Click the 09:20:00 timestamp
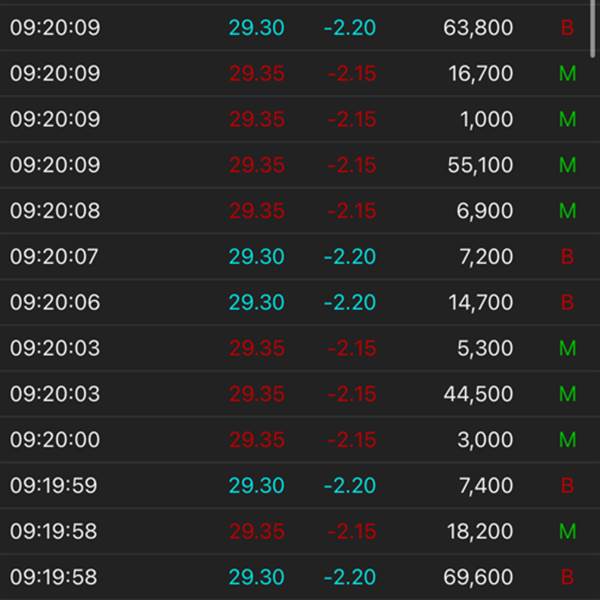This screenshot has height=600, width=600. 55,440
